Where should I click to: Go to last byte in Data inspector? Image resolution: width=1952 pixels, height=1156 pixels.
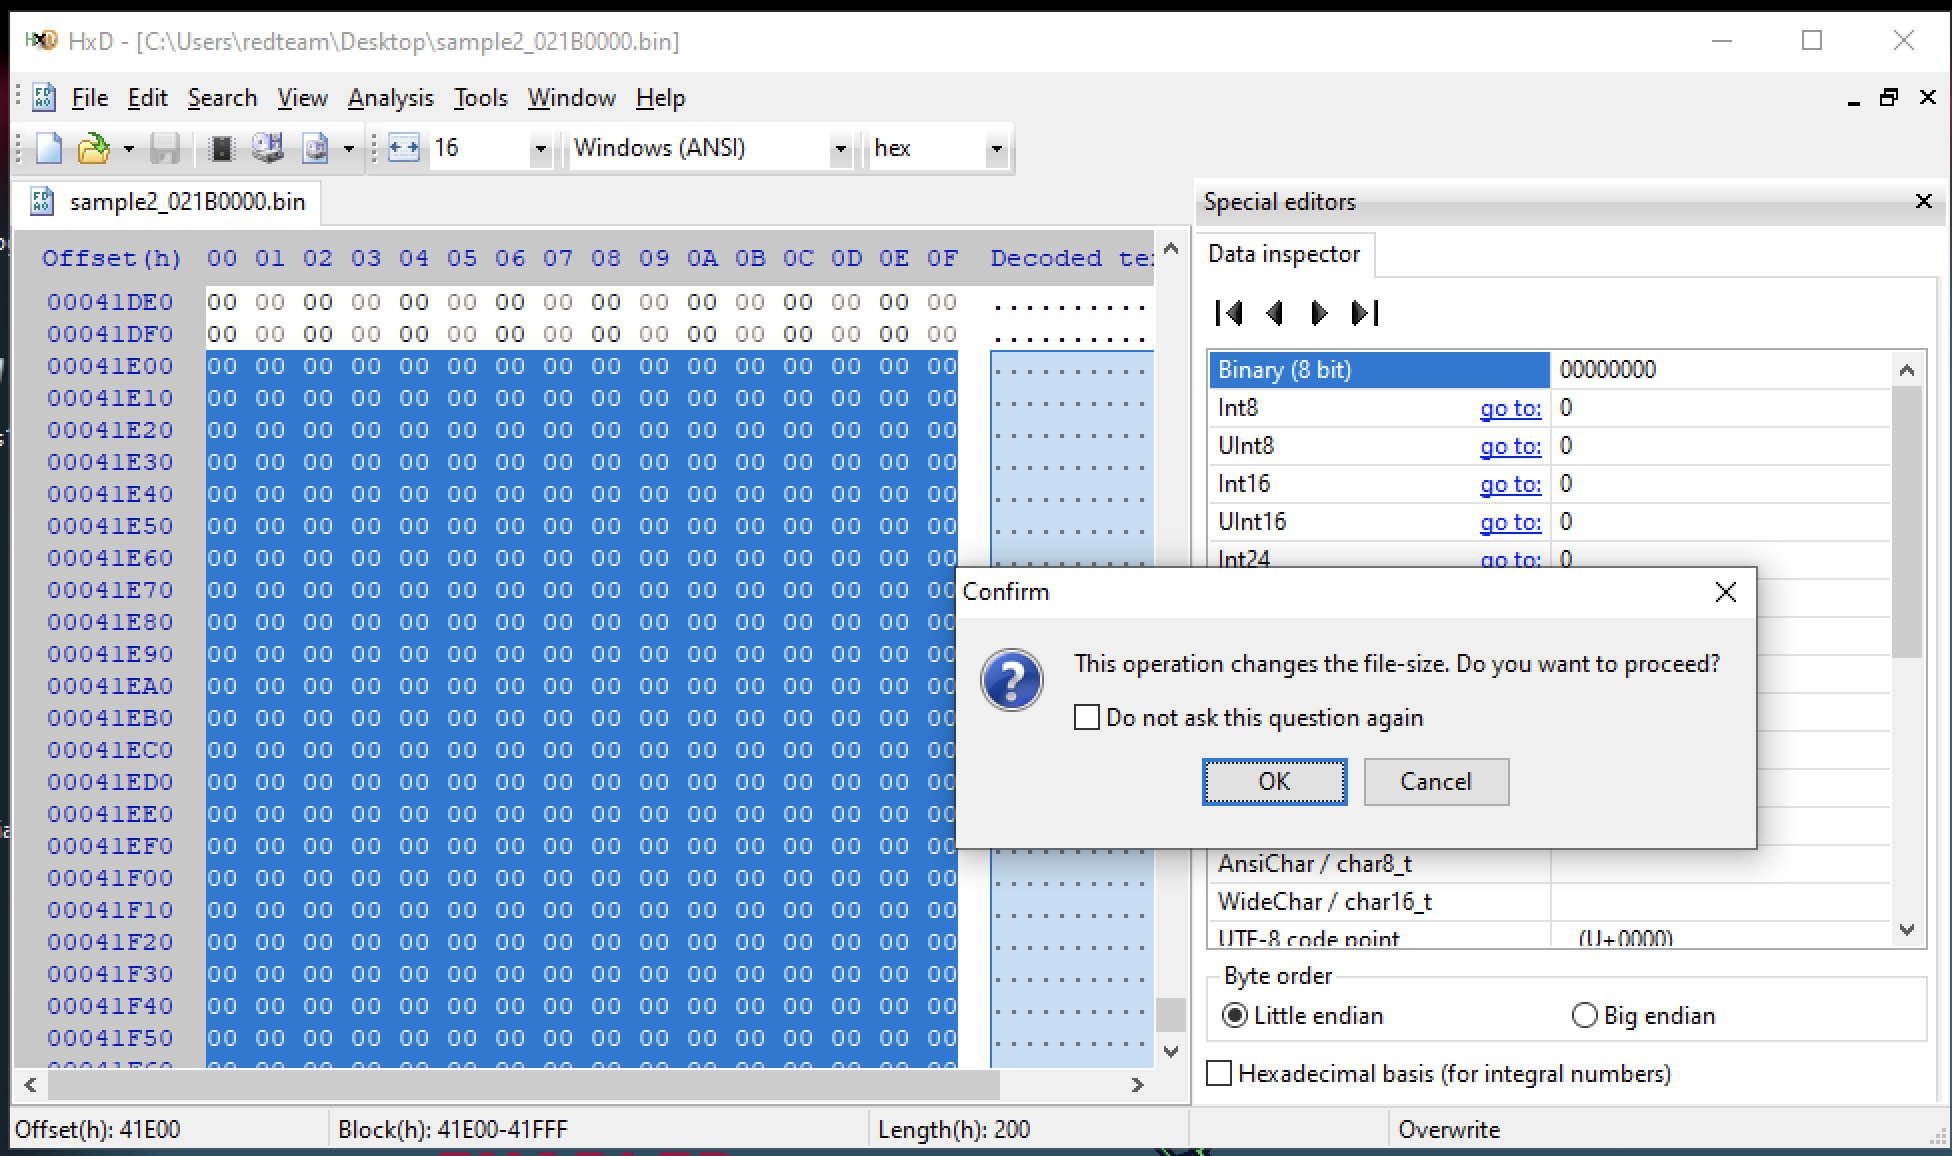[x=1364, y=313]
